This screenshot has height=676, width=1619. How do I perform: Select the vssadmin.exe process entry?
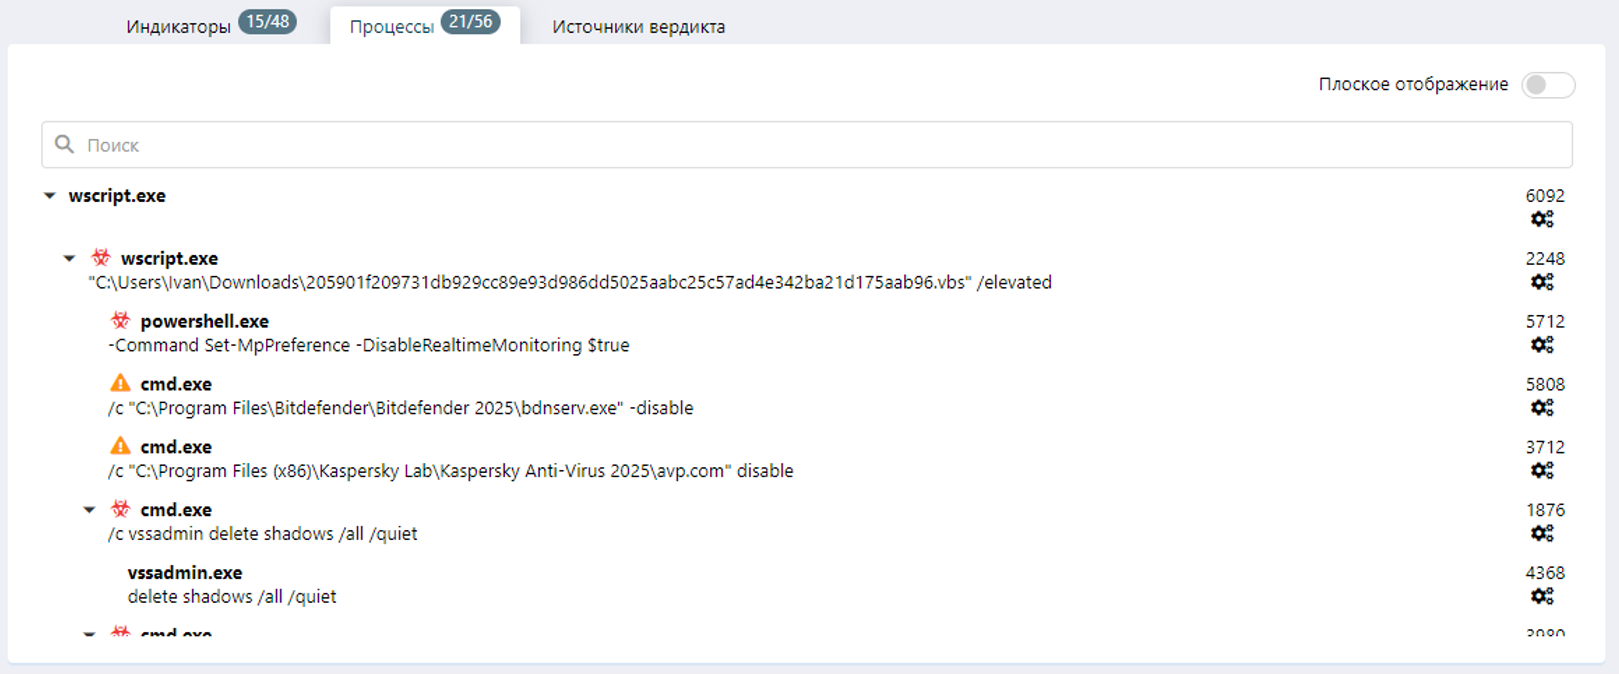[x=185, y=573]
